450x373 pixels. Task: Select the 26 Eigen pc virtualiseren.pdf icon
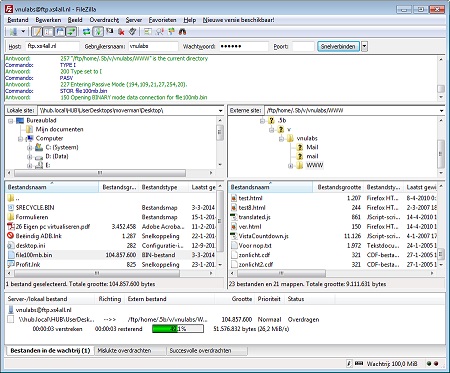coord(11,227)
